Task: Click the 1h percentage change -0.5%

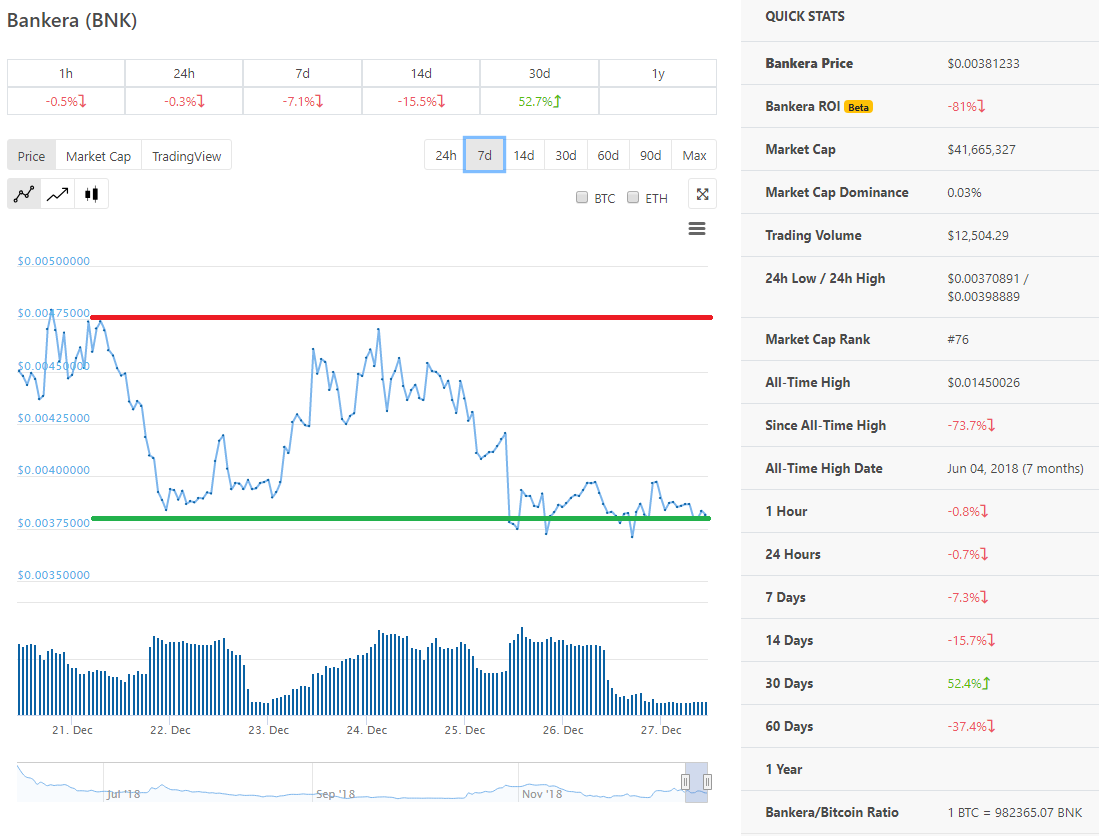Action: tap(66, 102)
